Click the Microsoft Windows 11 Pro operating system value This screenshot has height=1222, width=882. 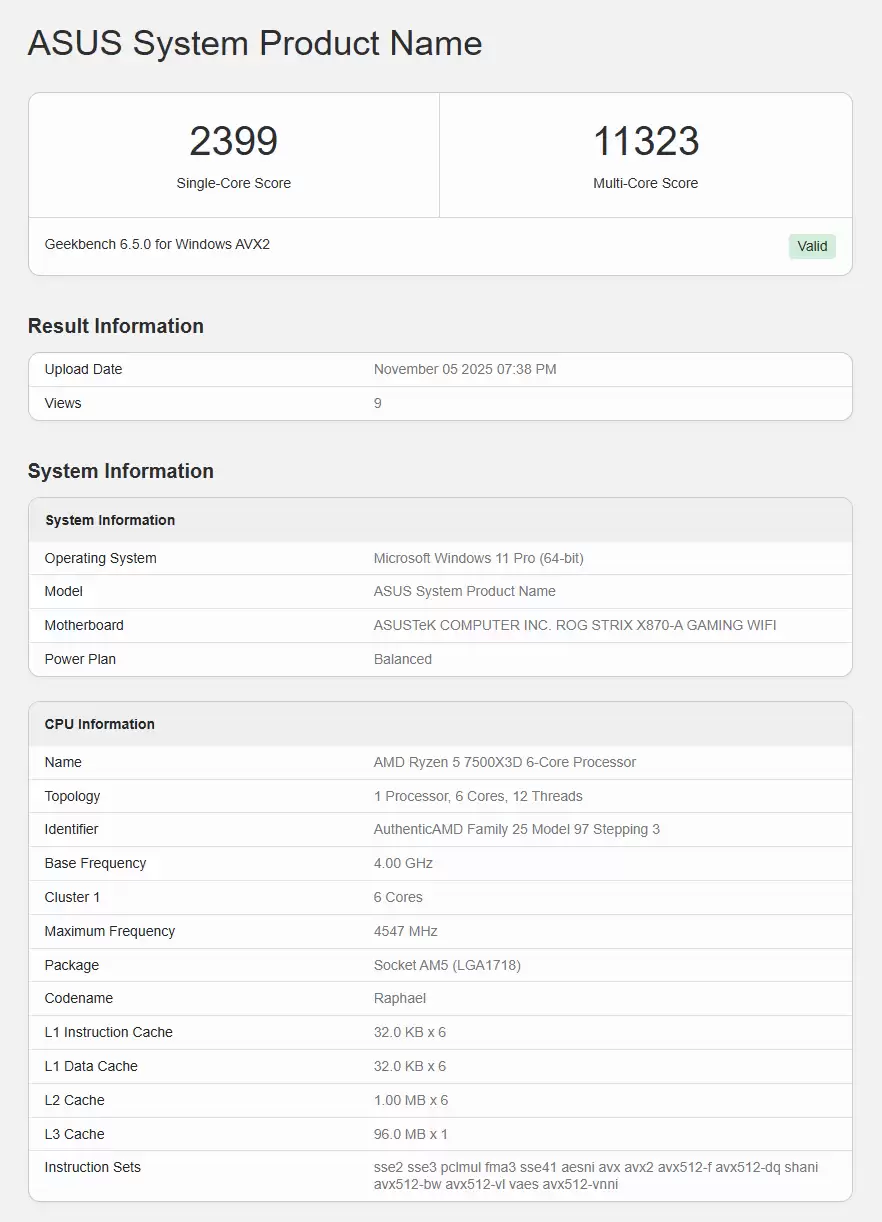[x=478, y=558]
